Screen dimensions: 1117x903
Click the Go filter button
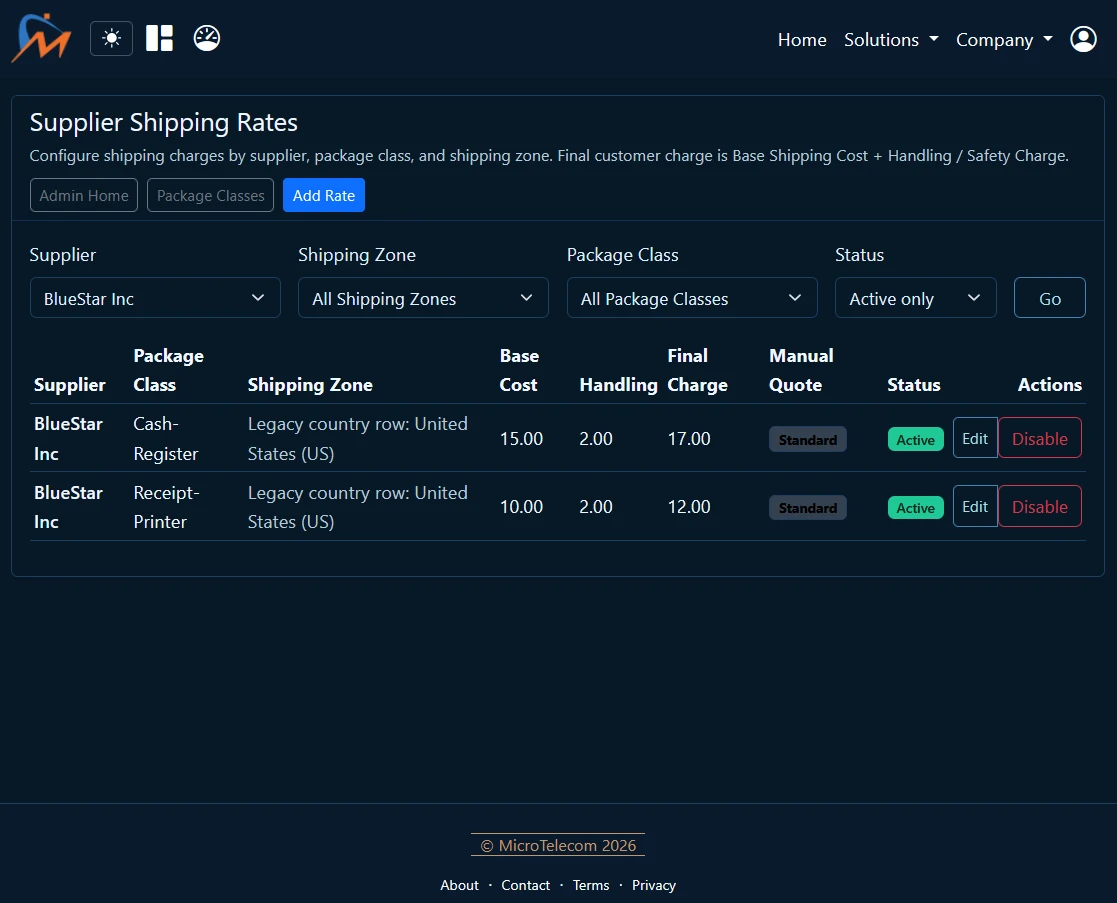tap(1049, 298)
